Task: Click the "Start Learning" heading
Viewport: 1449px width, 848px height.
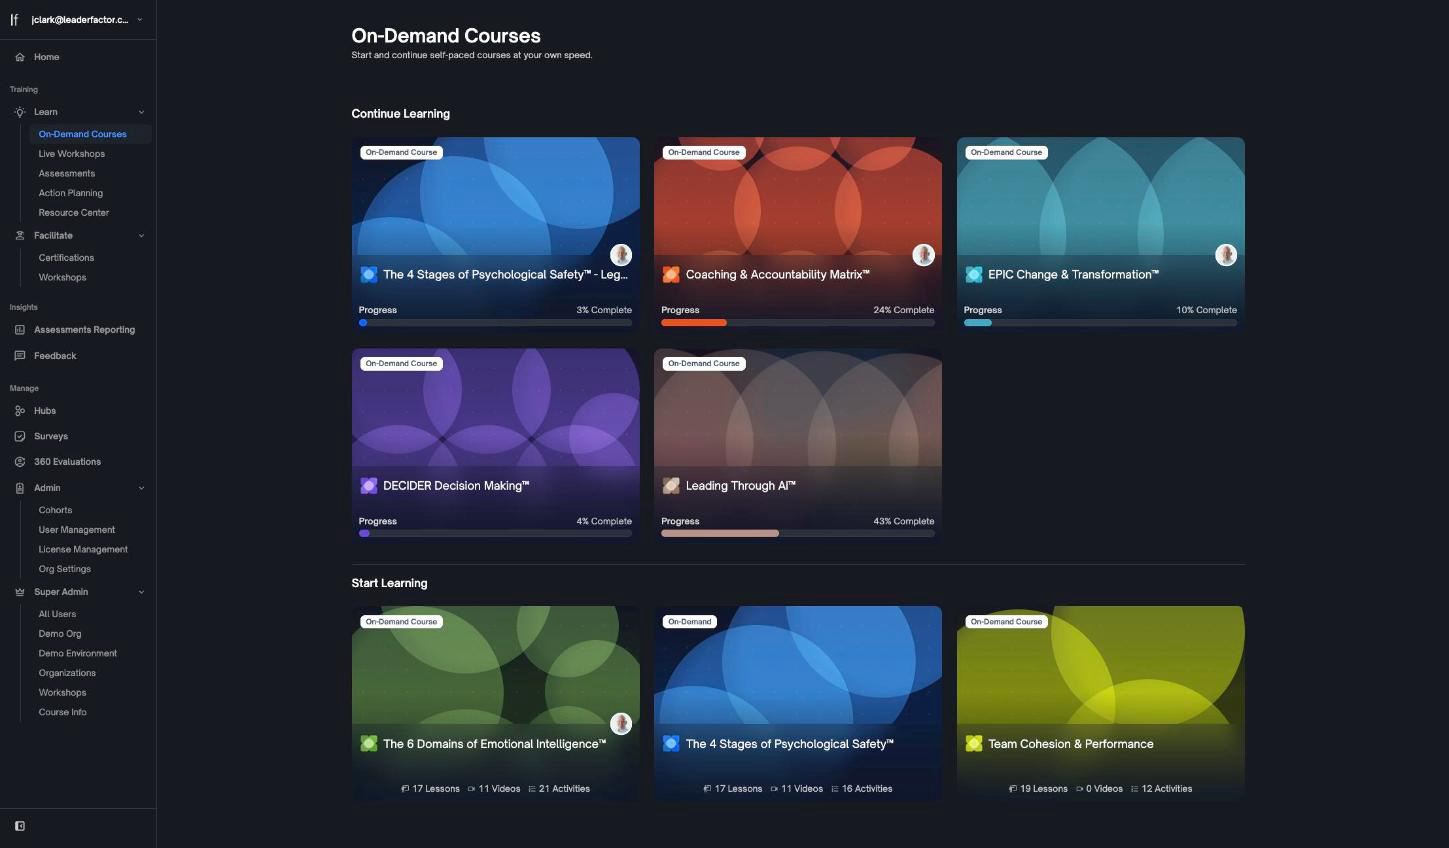Action: pos(389,583)
